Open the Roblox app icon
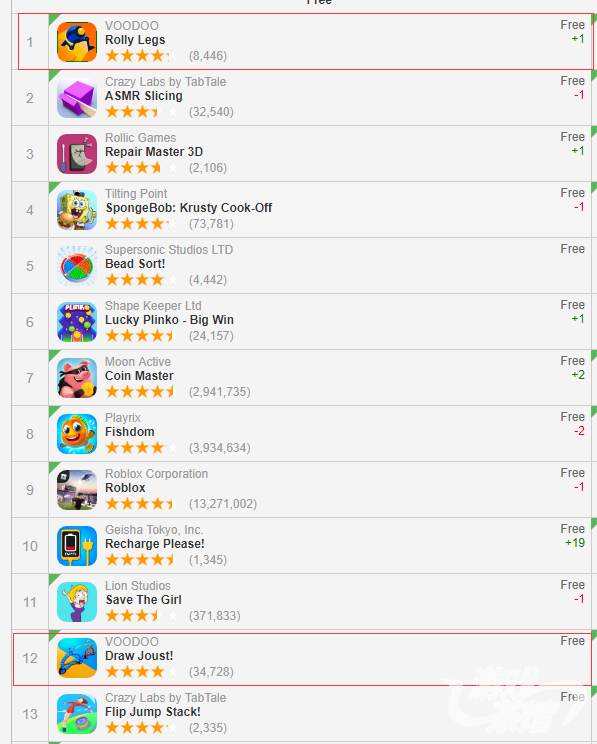The image size is (597, 744). tap(77, 490)
